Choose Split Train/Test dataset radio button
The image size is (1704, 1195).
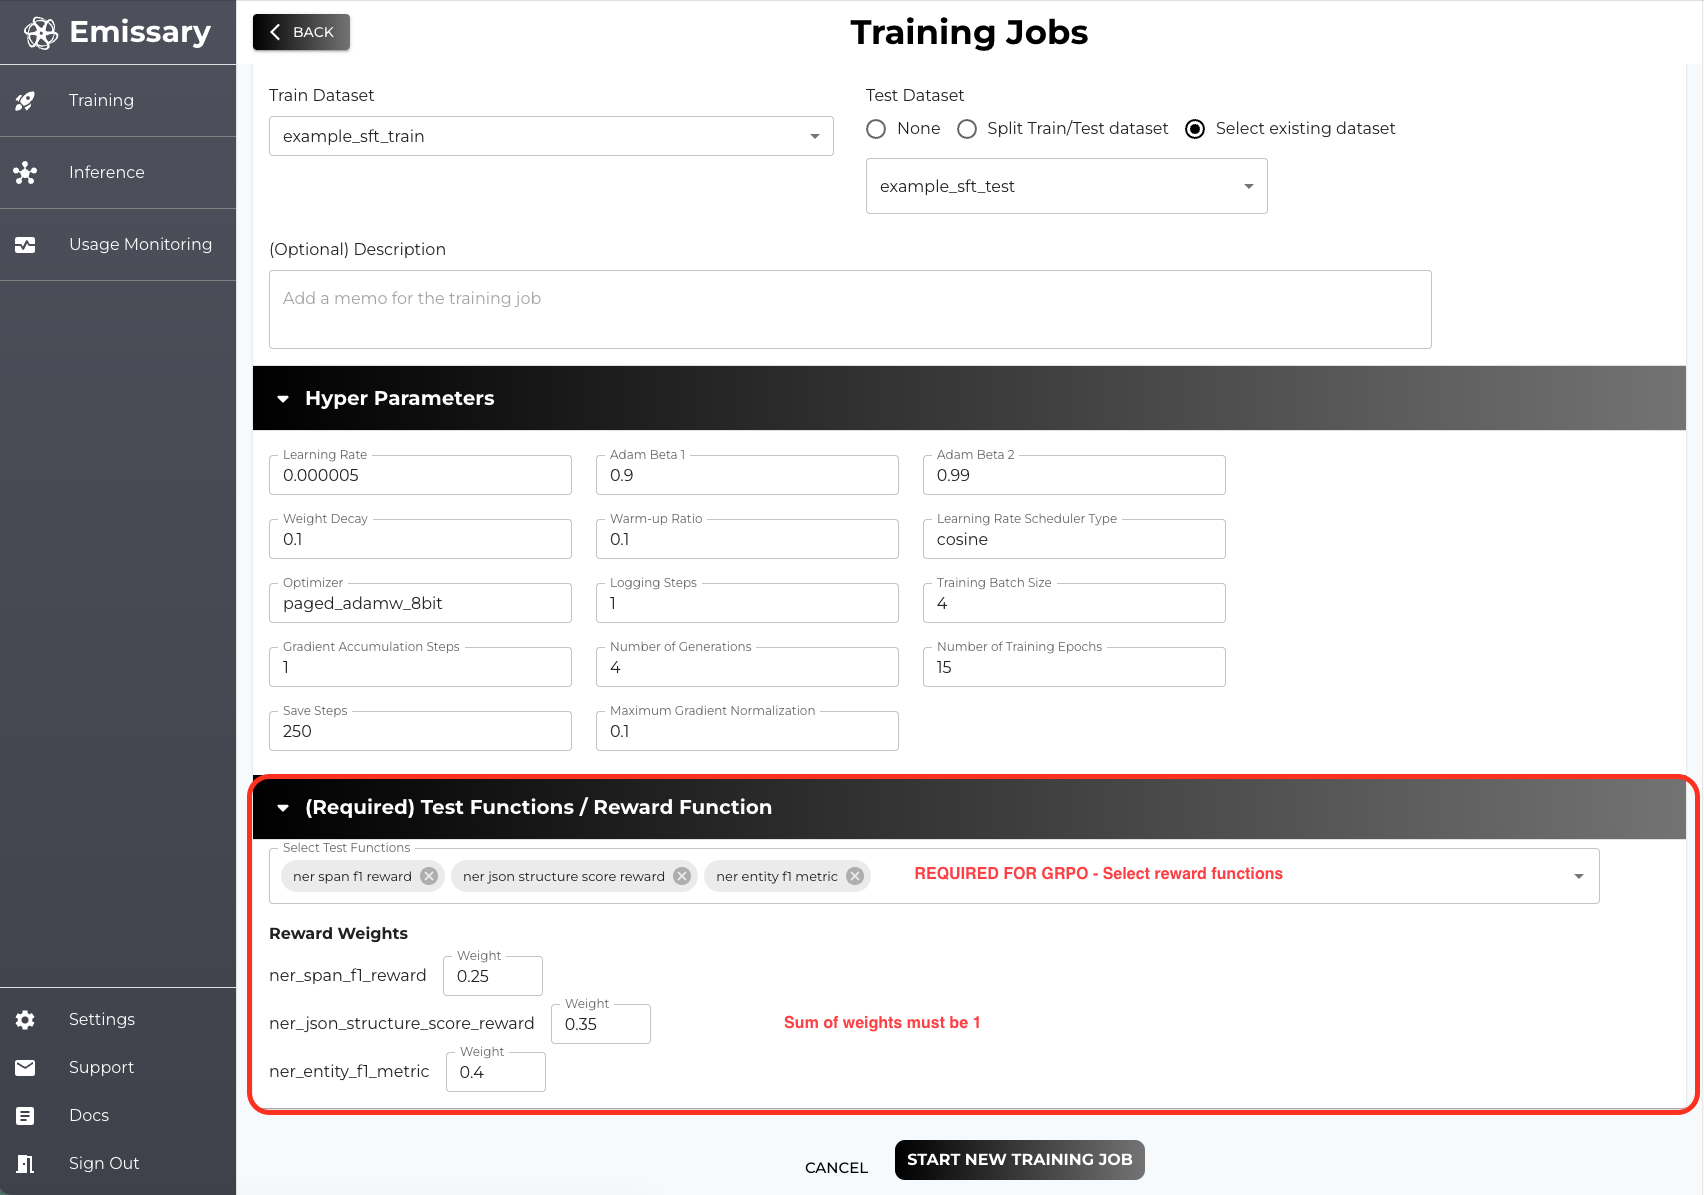pyautogui.click(x=967, y=129)
